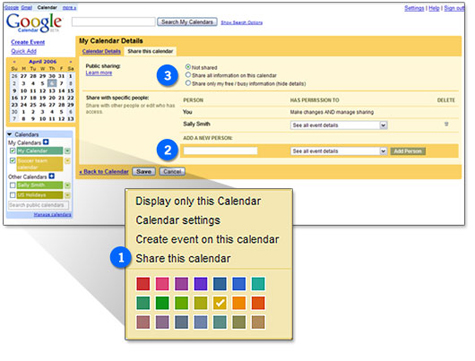Screen dimensions: 475x361
Task: Open the Gmail link in top bar
Action: [26, 7]
